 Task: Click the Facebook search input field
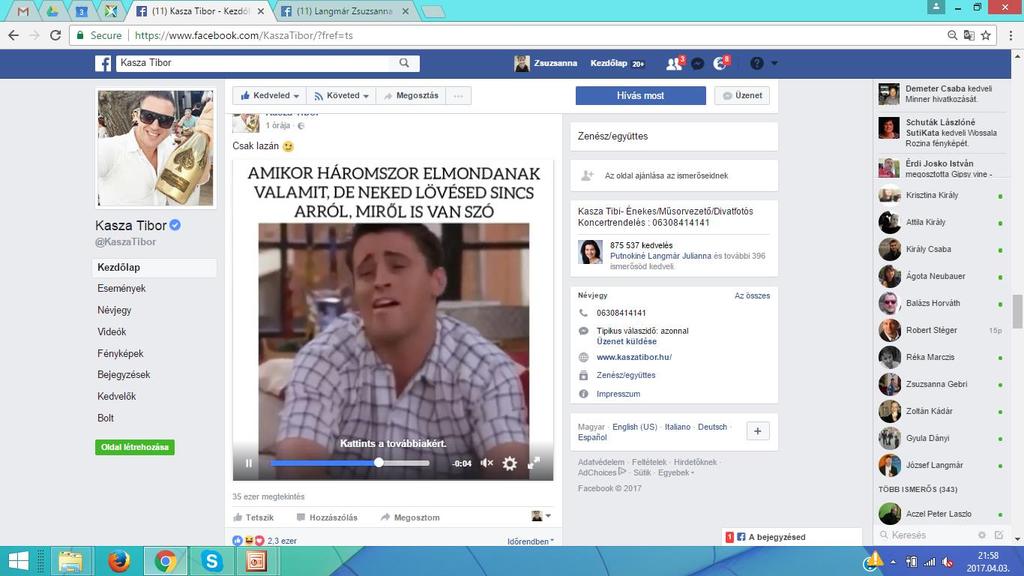click(254, 63)
